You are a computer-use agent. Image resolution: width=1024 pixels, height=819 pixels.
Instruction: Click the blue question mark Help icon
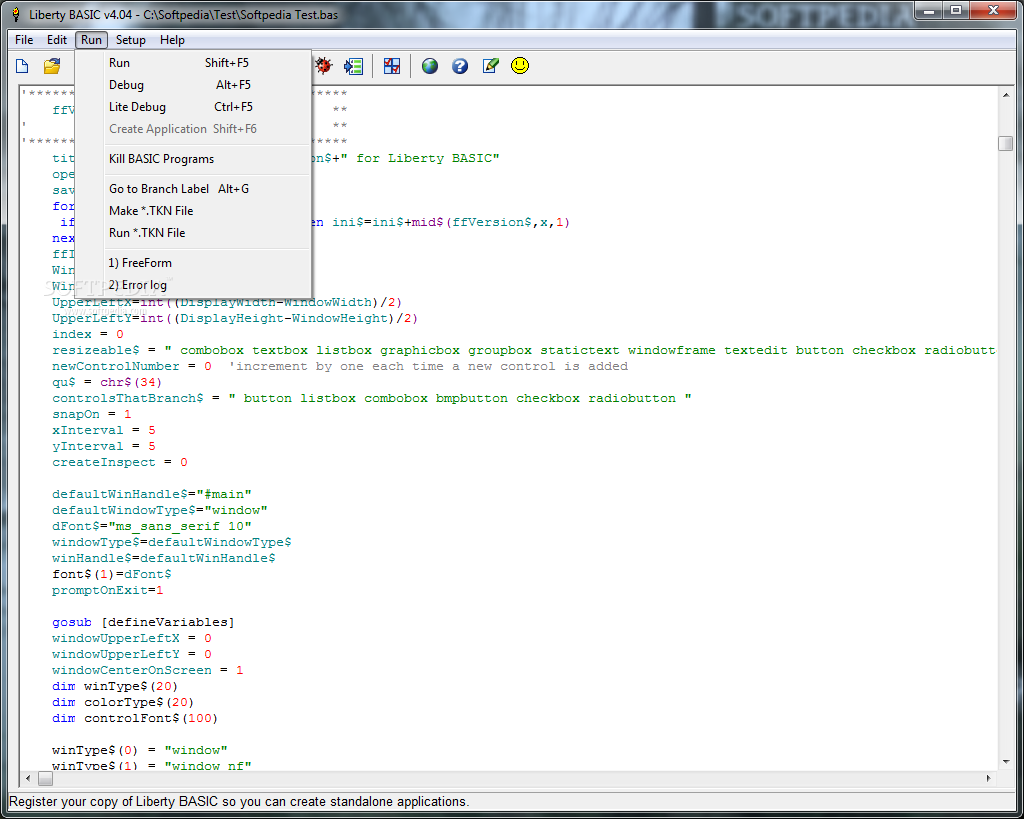pyautogui.click(x=460, y=66)
